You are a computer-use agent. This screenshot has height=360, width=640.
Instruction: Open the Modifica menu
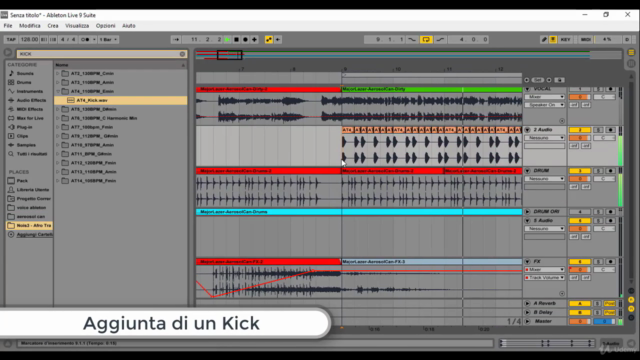click(x=30, y=26)
